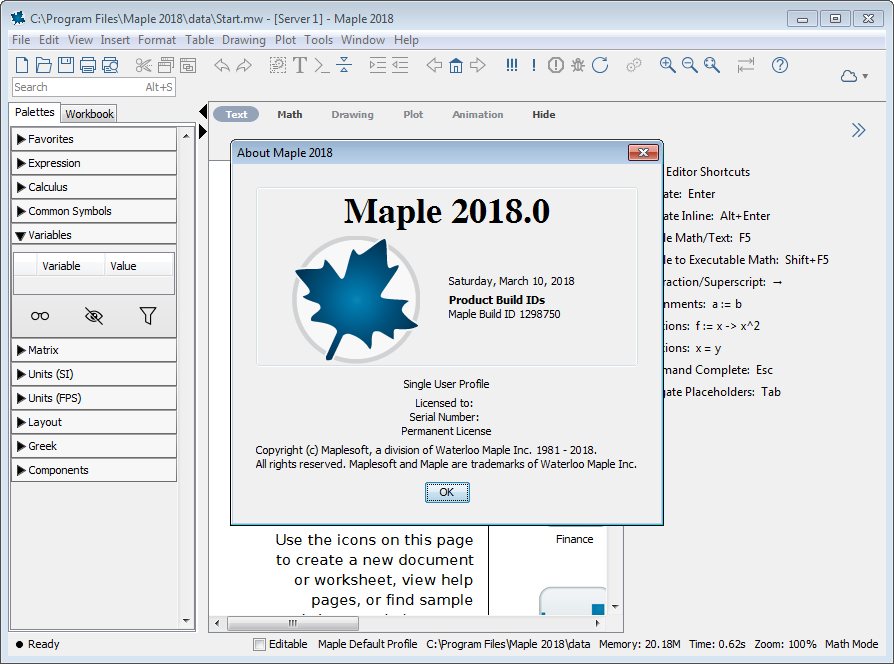
Task: Expand the Favorites palette
Action: 94,139
